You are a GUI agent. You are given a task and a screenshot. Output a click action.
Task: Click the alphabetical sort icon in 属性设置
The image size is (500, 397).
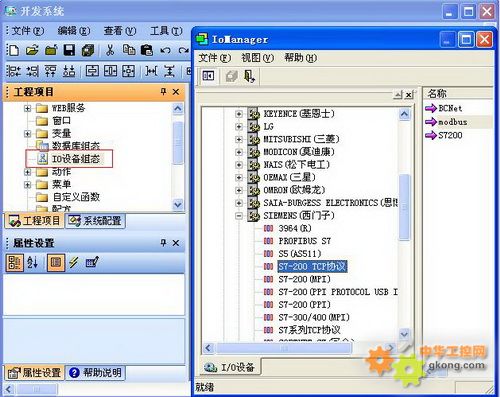point(32,262)
